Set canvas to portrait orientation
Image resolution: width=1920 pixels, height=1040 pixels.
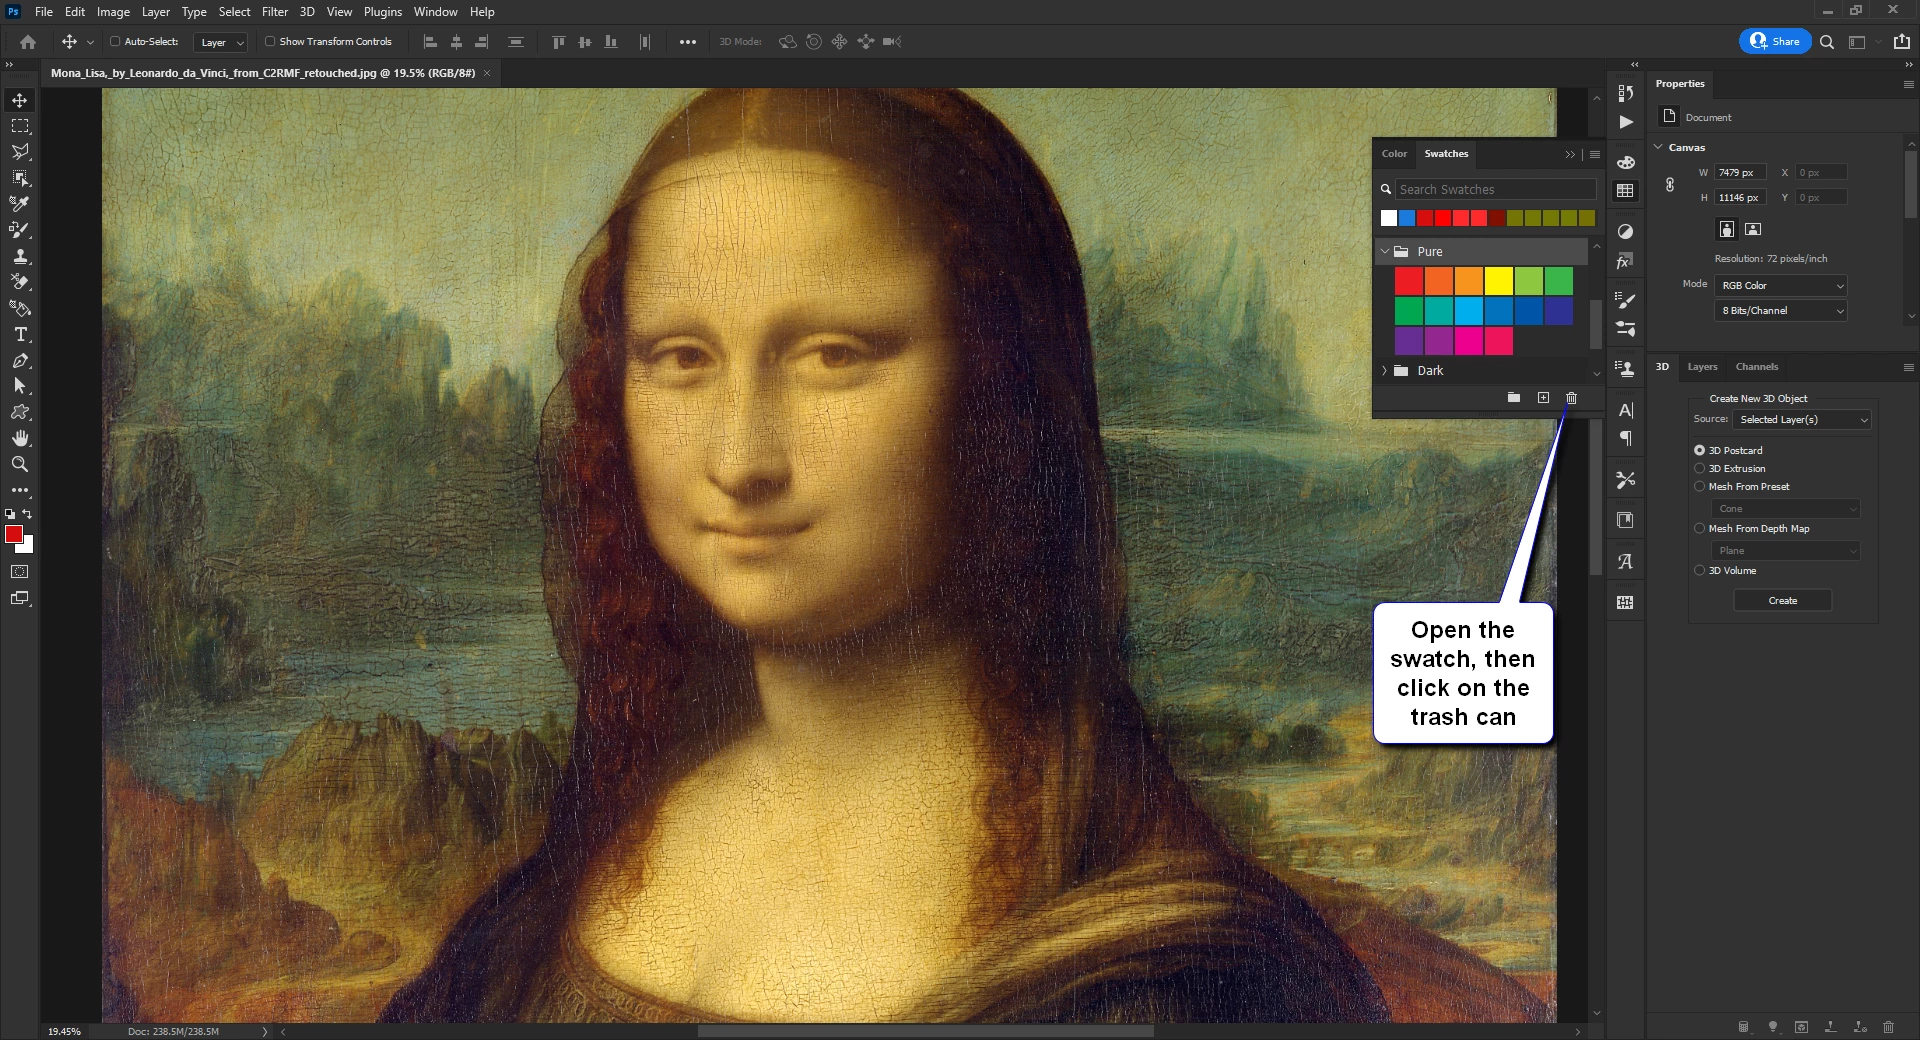click(x=1727, y=229)
